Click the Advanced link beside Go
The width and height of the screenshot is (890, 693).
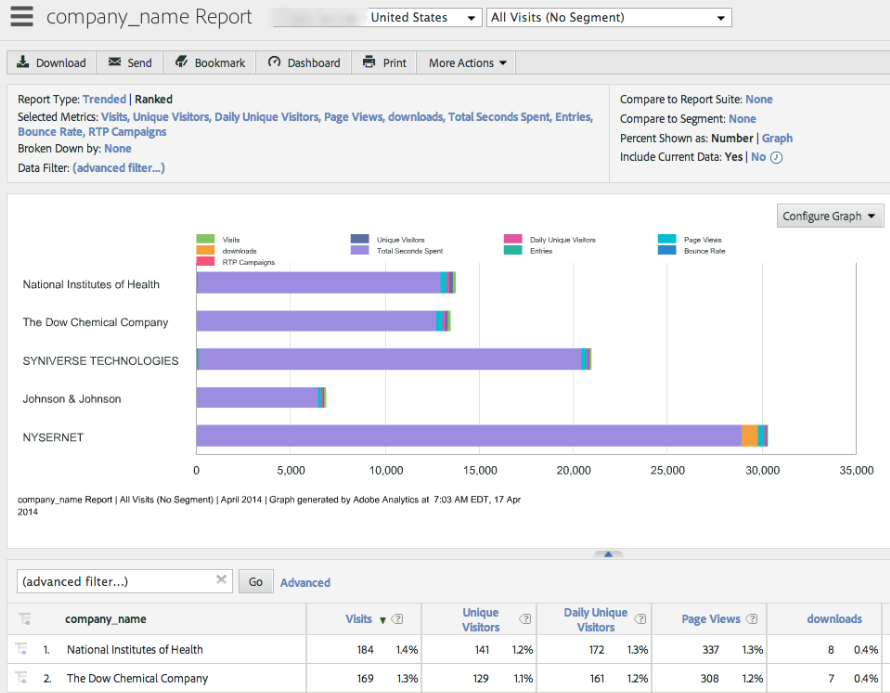305,582
